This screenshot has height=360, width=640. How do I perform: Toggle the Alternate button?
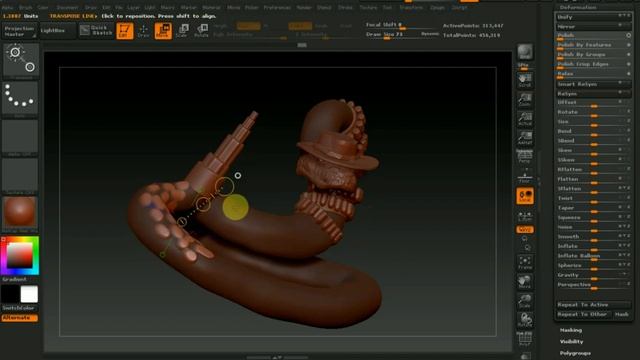(19, 318)
